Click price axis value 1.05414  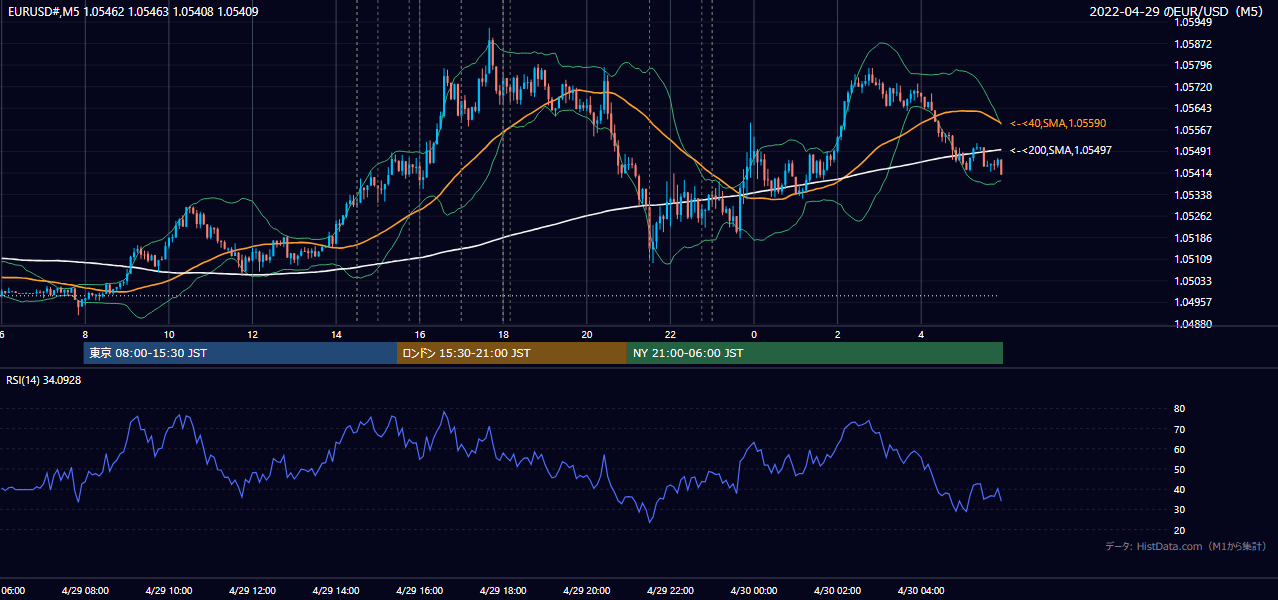click(1192, 173)
